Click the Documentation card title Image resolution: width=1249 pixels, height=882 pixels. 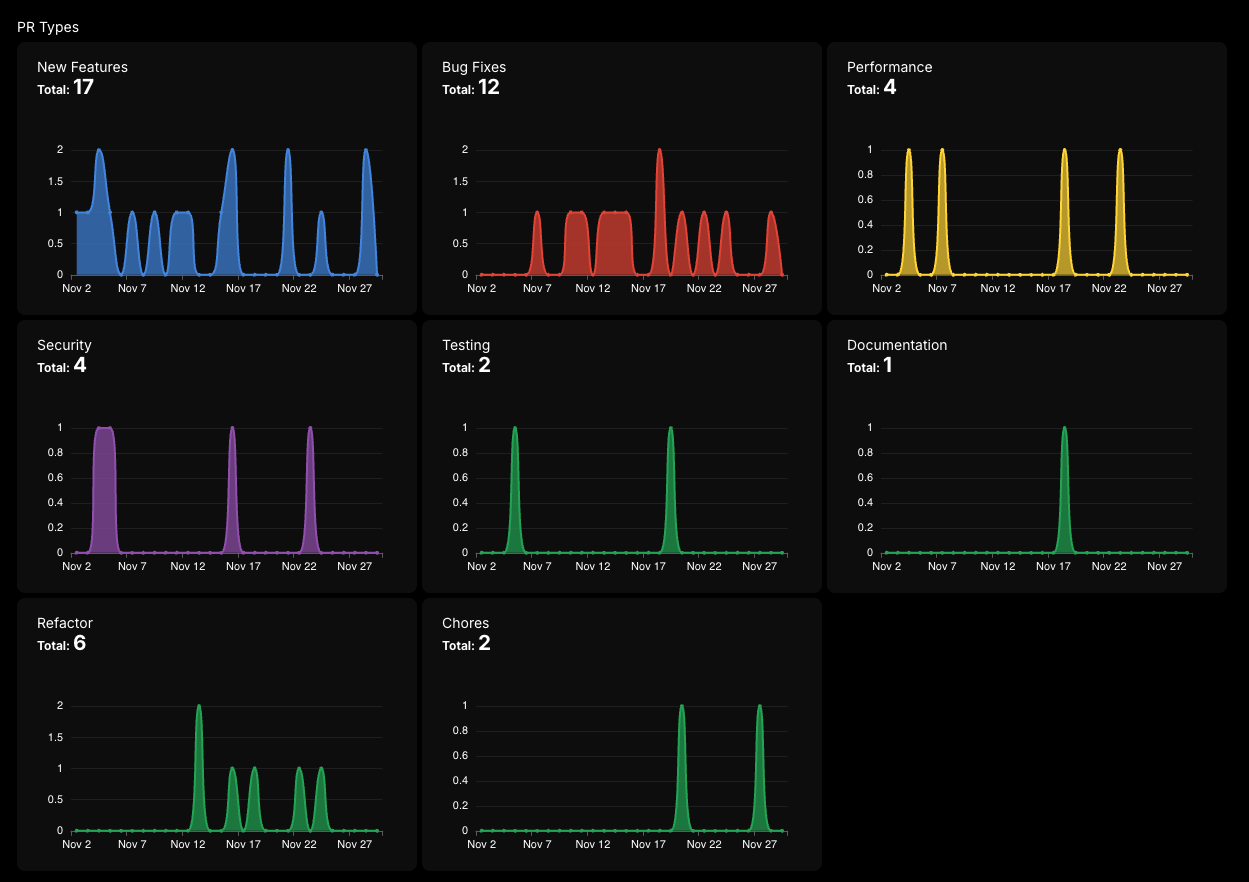tap(896, 345)
